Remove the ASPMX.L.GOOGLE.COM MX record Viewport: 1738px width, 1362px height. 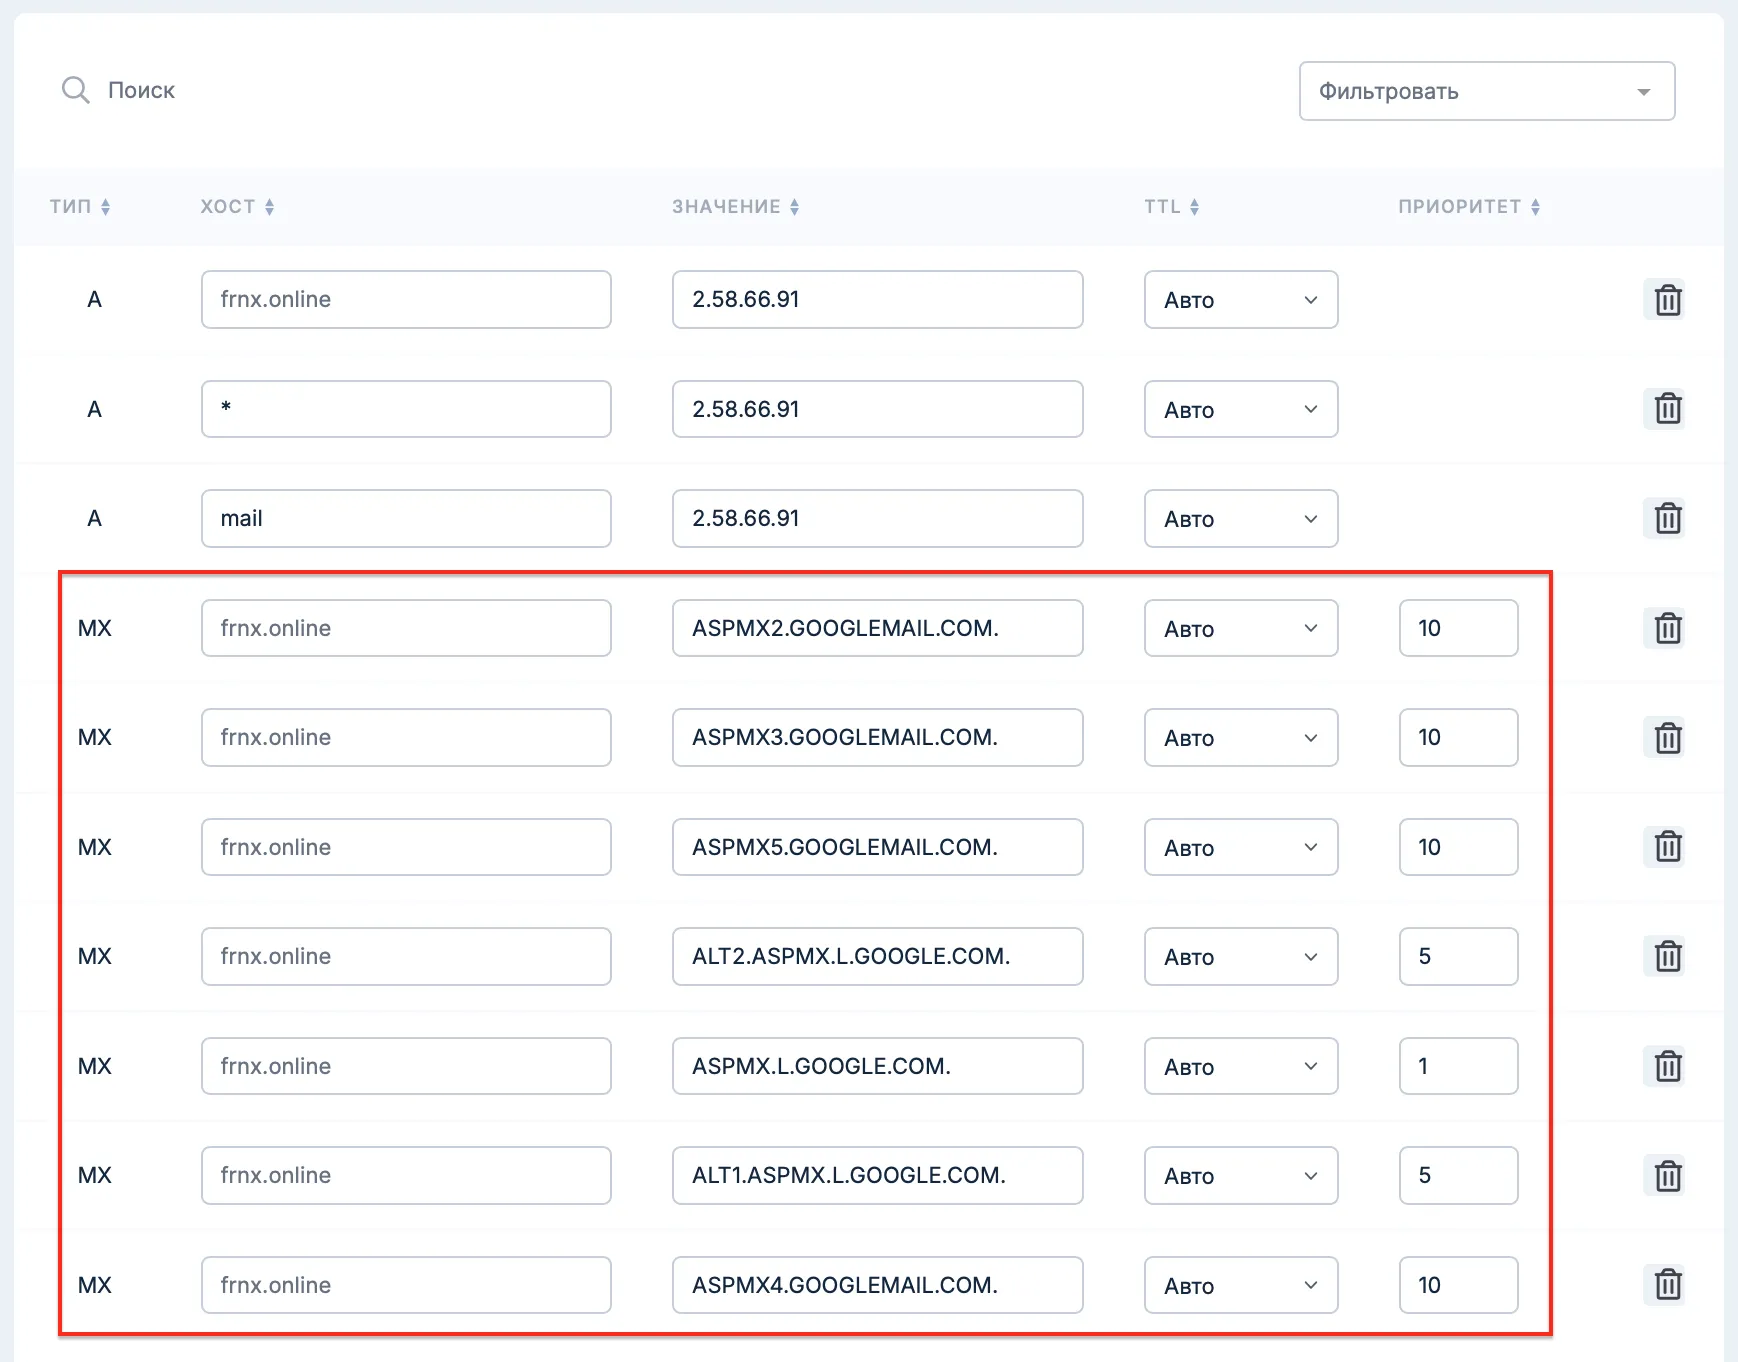1667,1066
